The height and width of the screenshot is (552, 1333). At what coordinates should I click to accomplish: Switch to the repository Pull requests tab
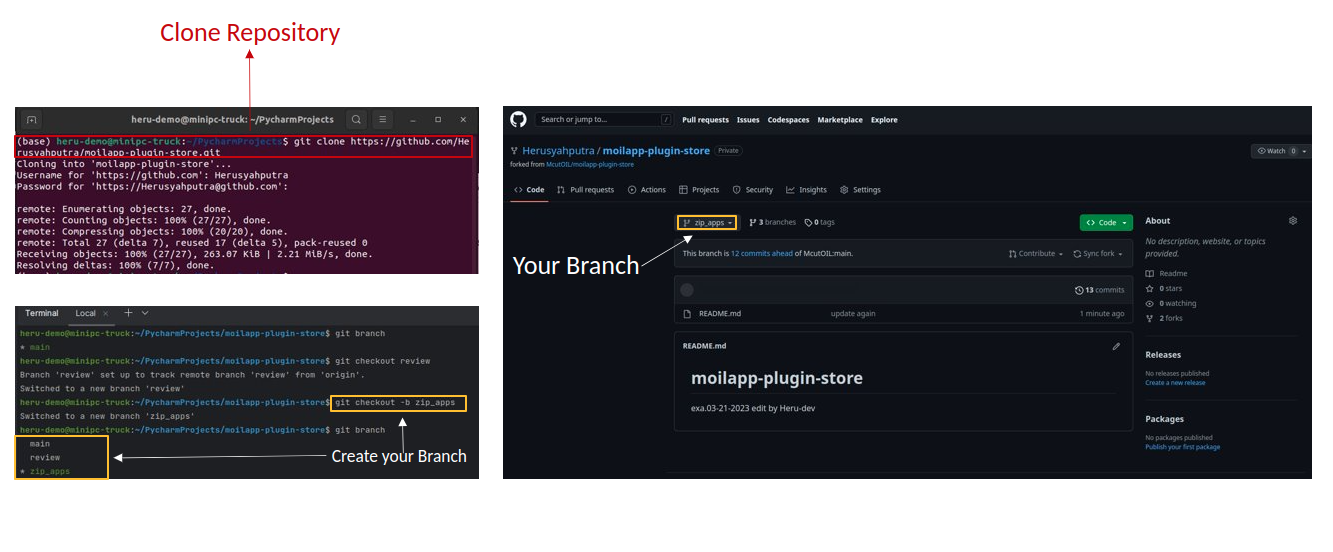tap(585, 190)
